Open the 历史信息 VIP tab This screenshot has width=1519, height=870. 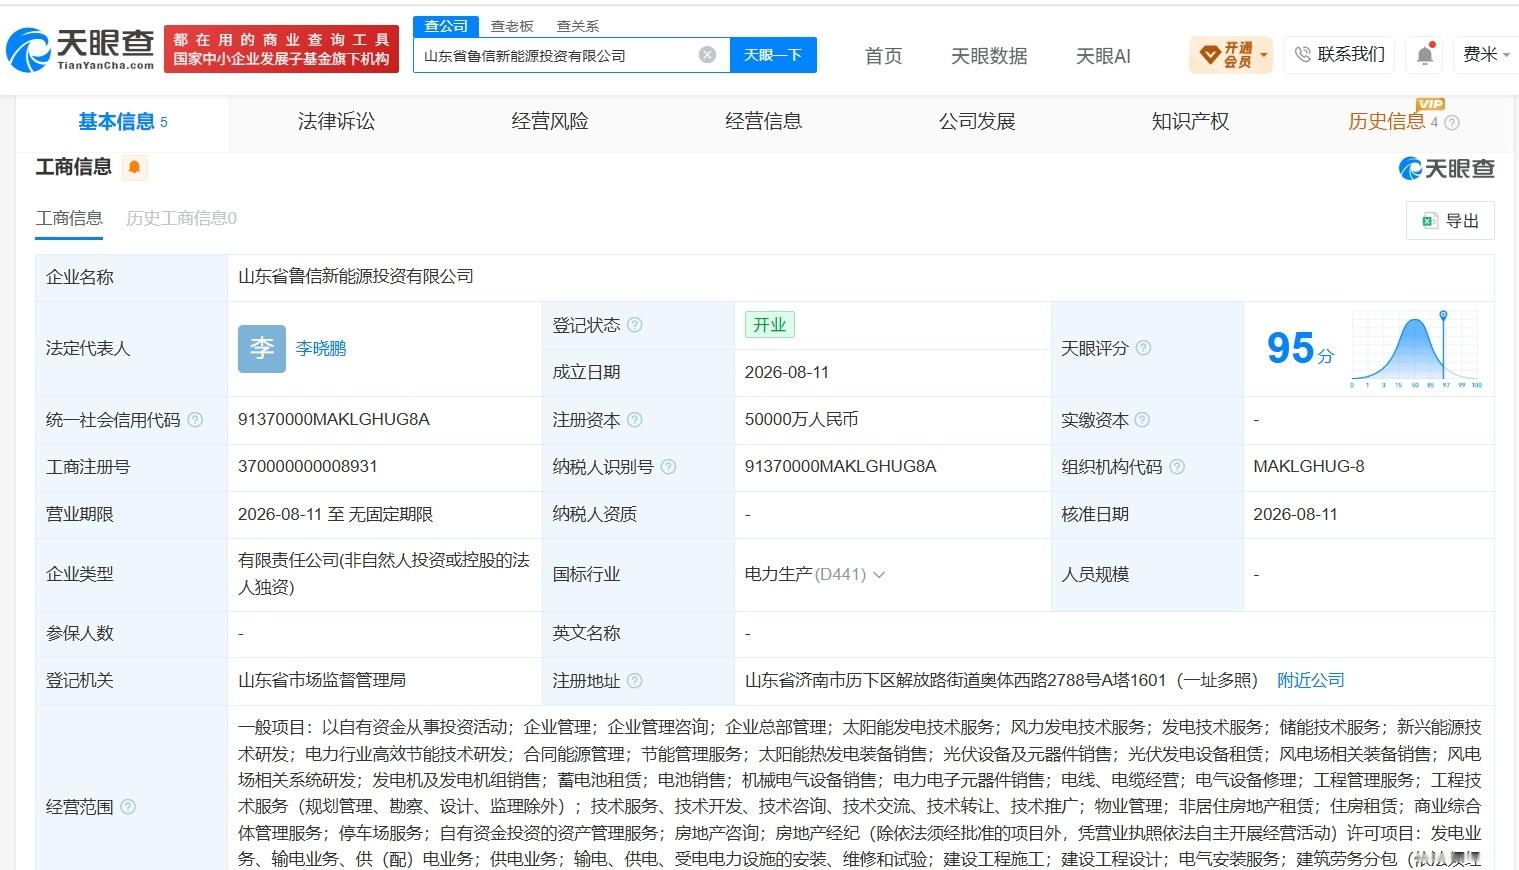(x=1387, y=122)
